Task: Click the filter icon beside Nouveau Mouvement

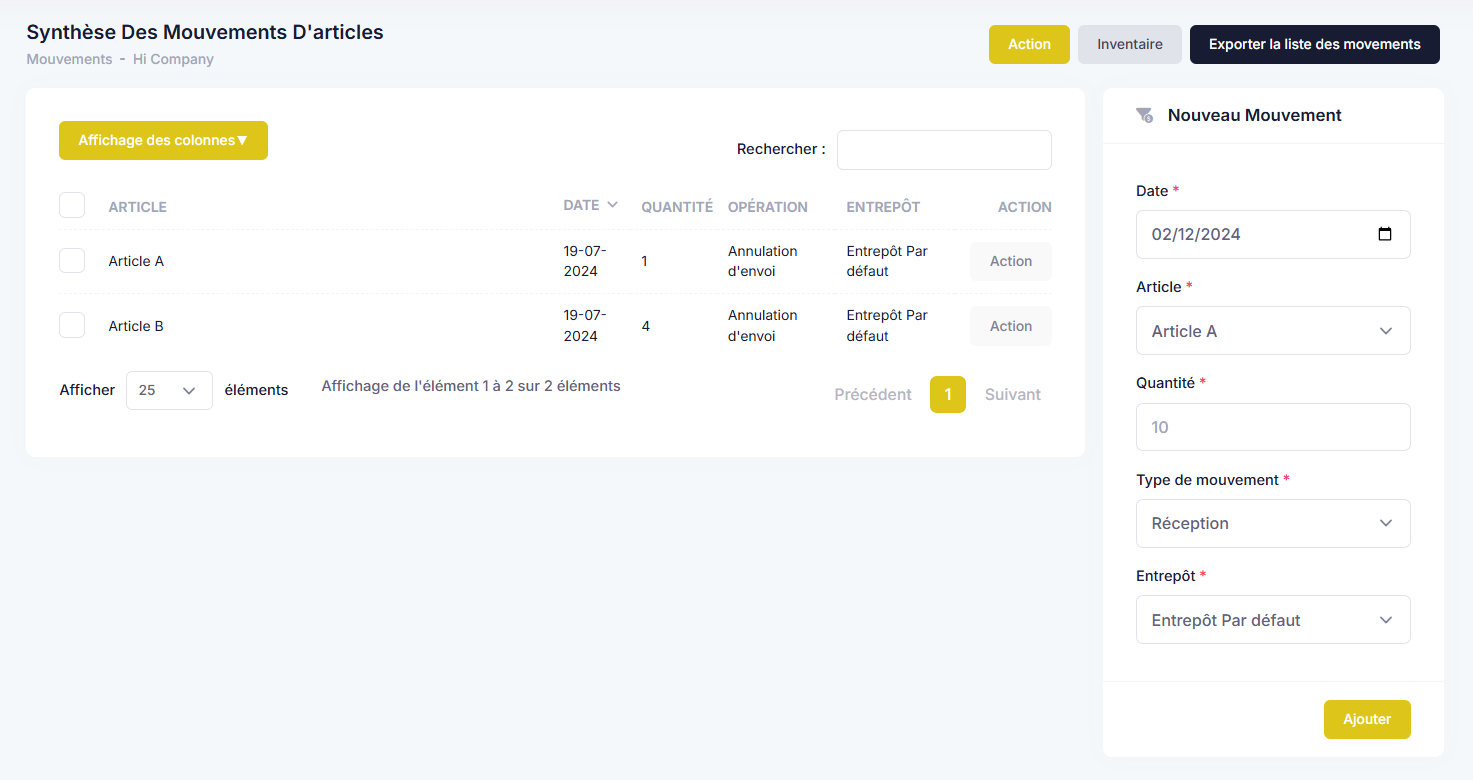Action: point(1145,116)
